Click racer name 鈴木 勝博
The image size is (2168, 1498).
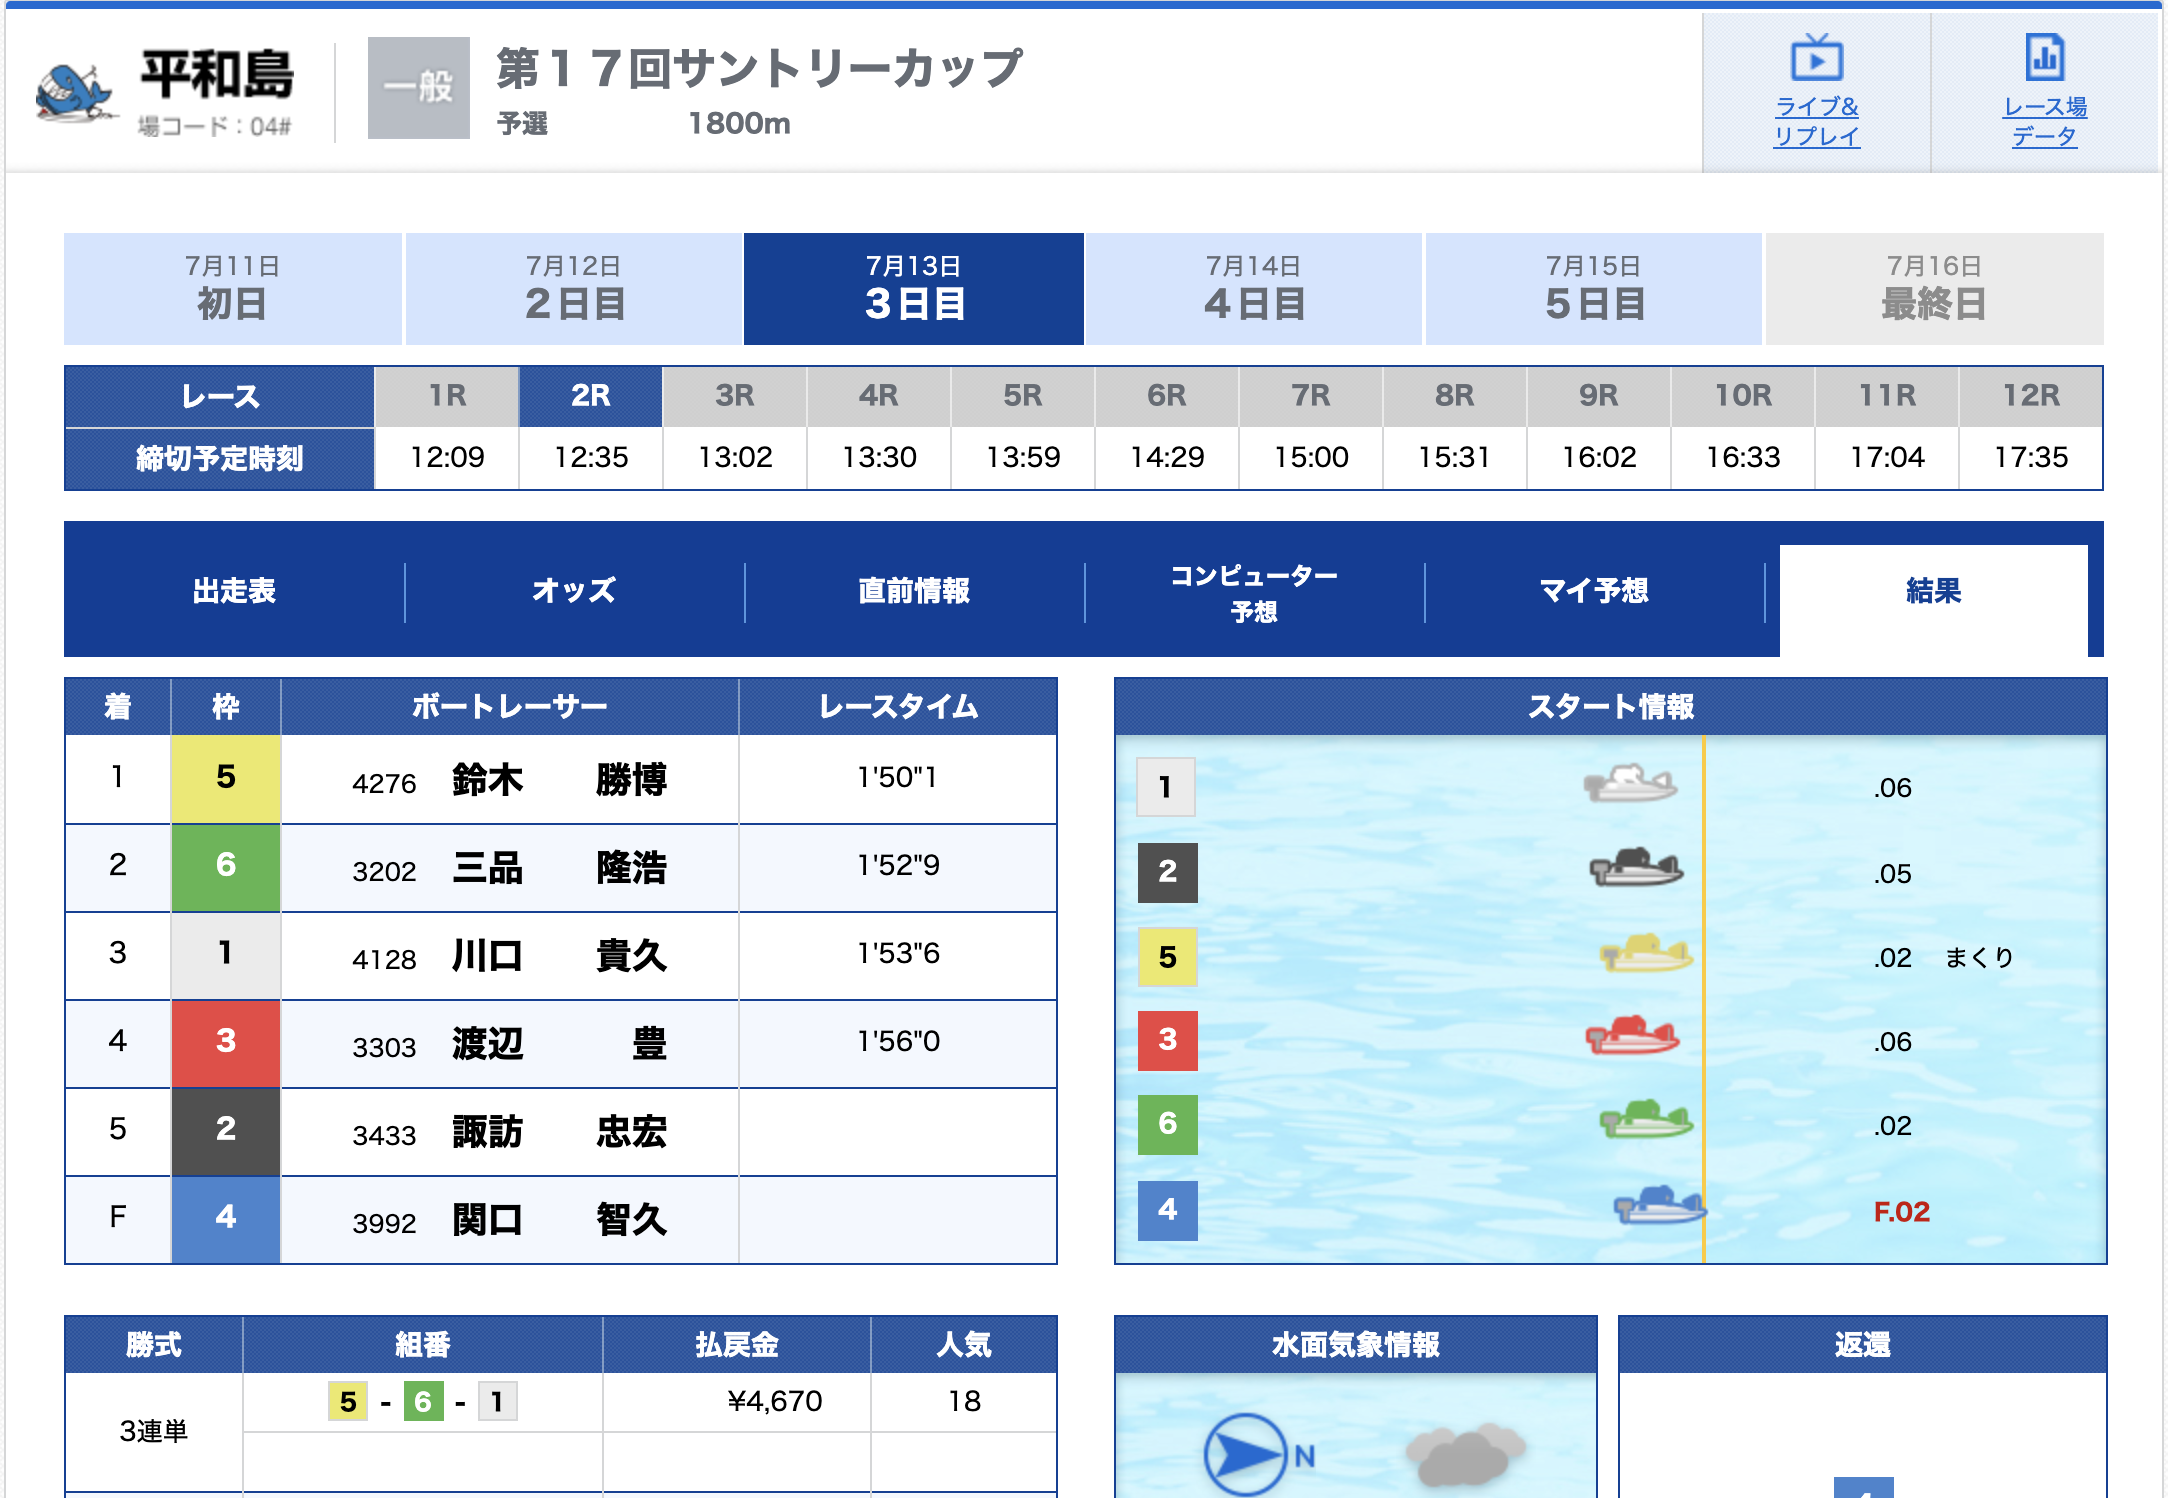[559, 780]
